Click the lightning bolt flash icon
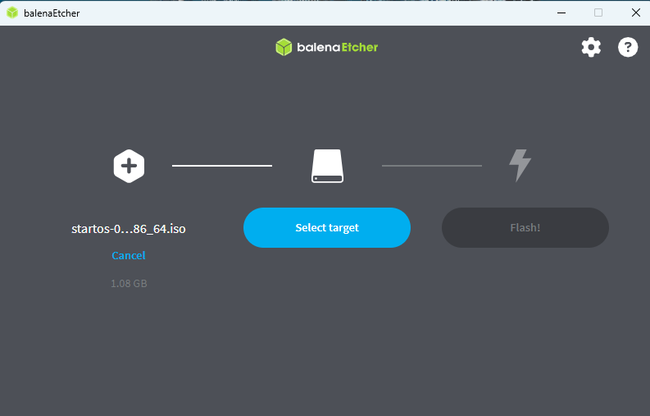This screenshot has height=416, width=650. pyautogui.click(x=520, y=165)
